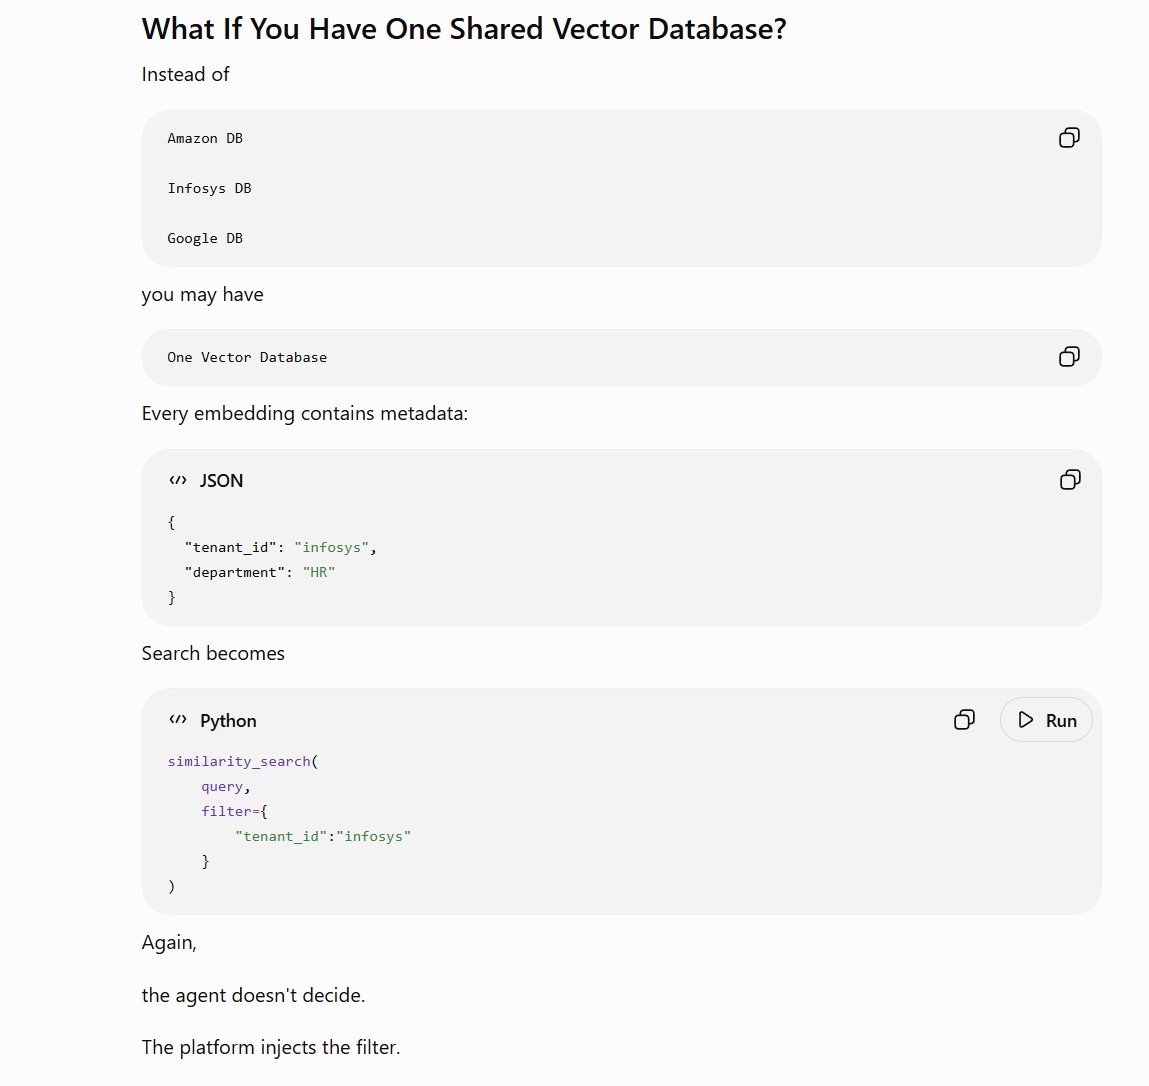Click the similarity_search function name

(x=240, y=761)
